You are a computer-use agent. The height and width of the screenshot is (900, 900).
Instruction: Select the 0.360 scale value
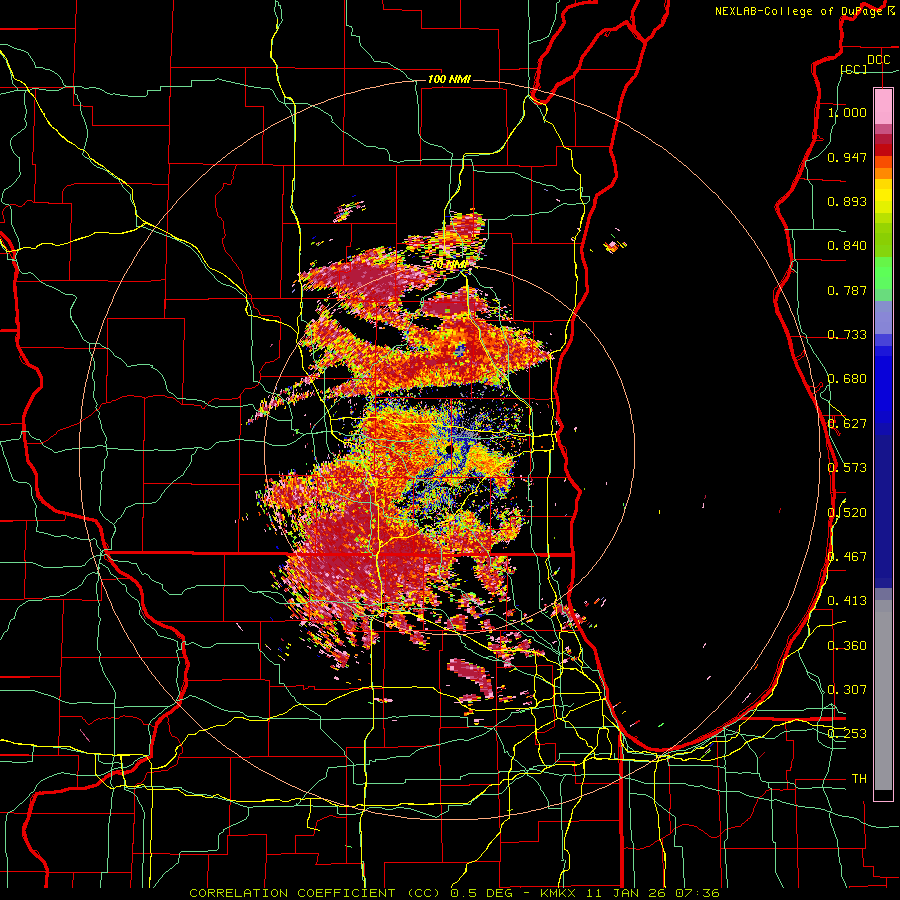[x=847, y=646]
